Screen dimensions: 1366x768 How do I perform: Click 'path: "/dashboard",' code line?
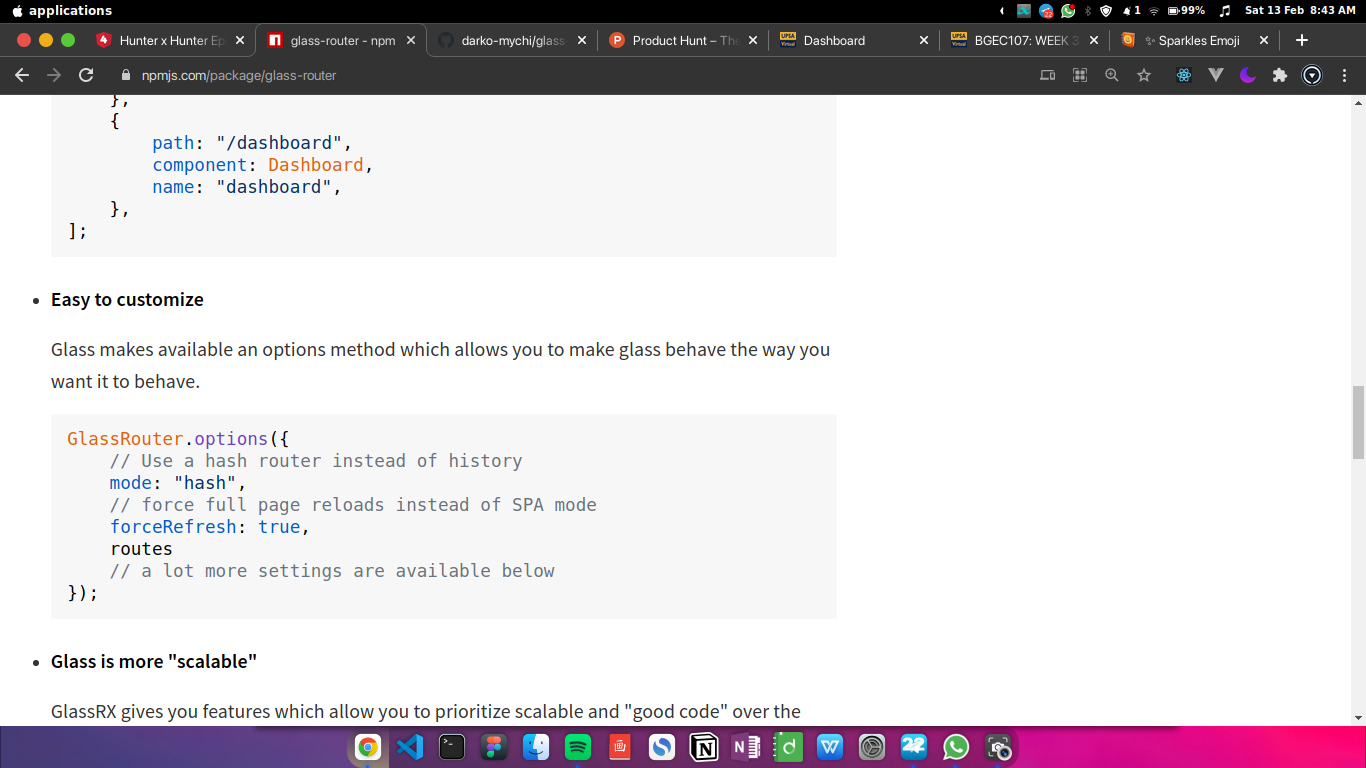252,143
